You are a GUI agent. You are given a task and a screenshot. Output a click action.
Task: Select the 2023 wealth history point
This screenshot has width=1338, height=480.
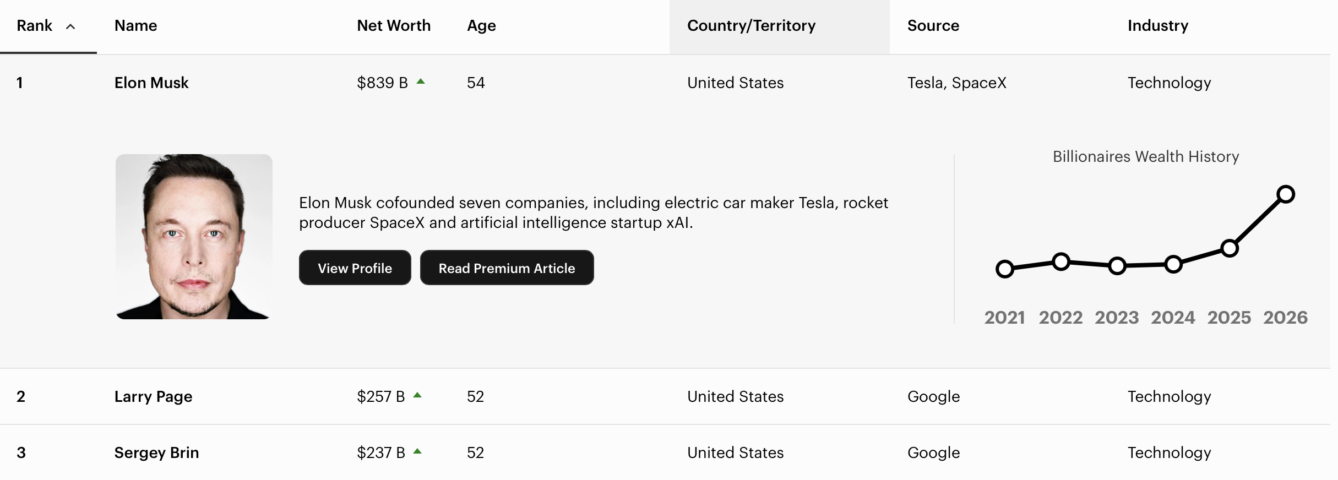point(1118,266)
